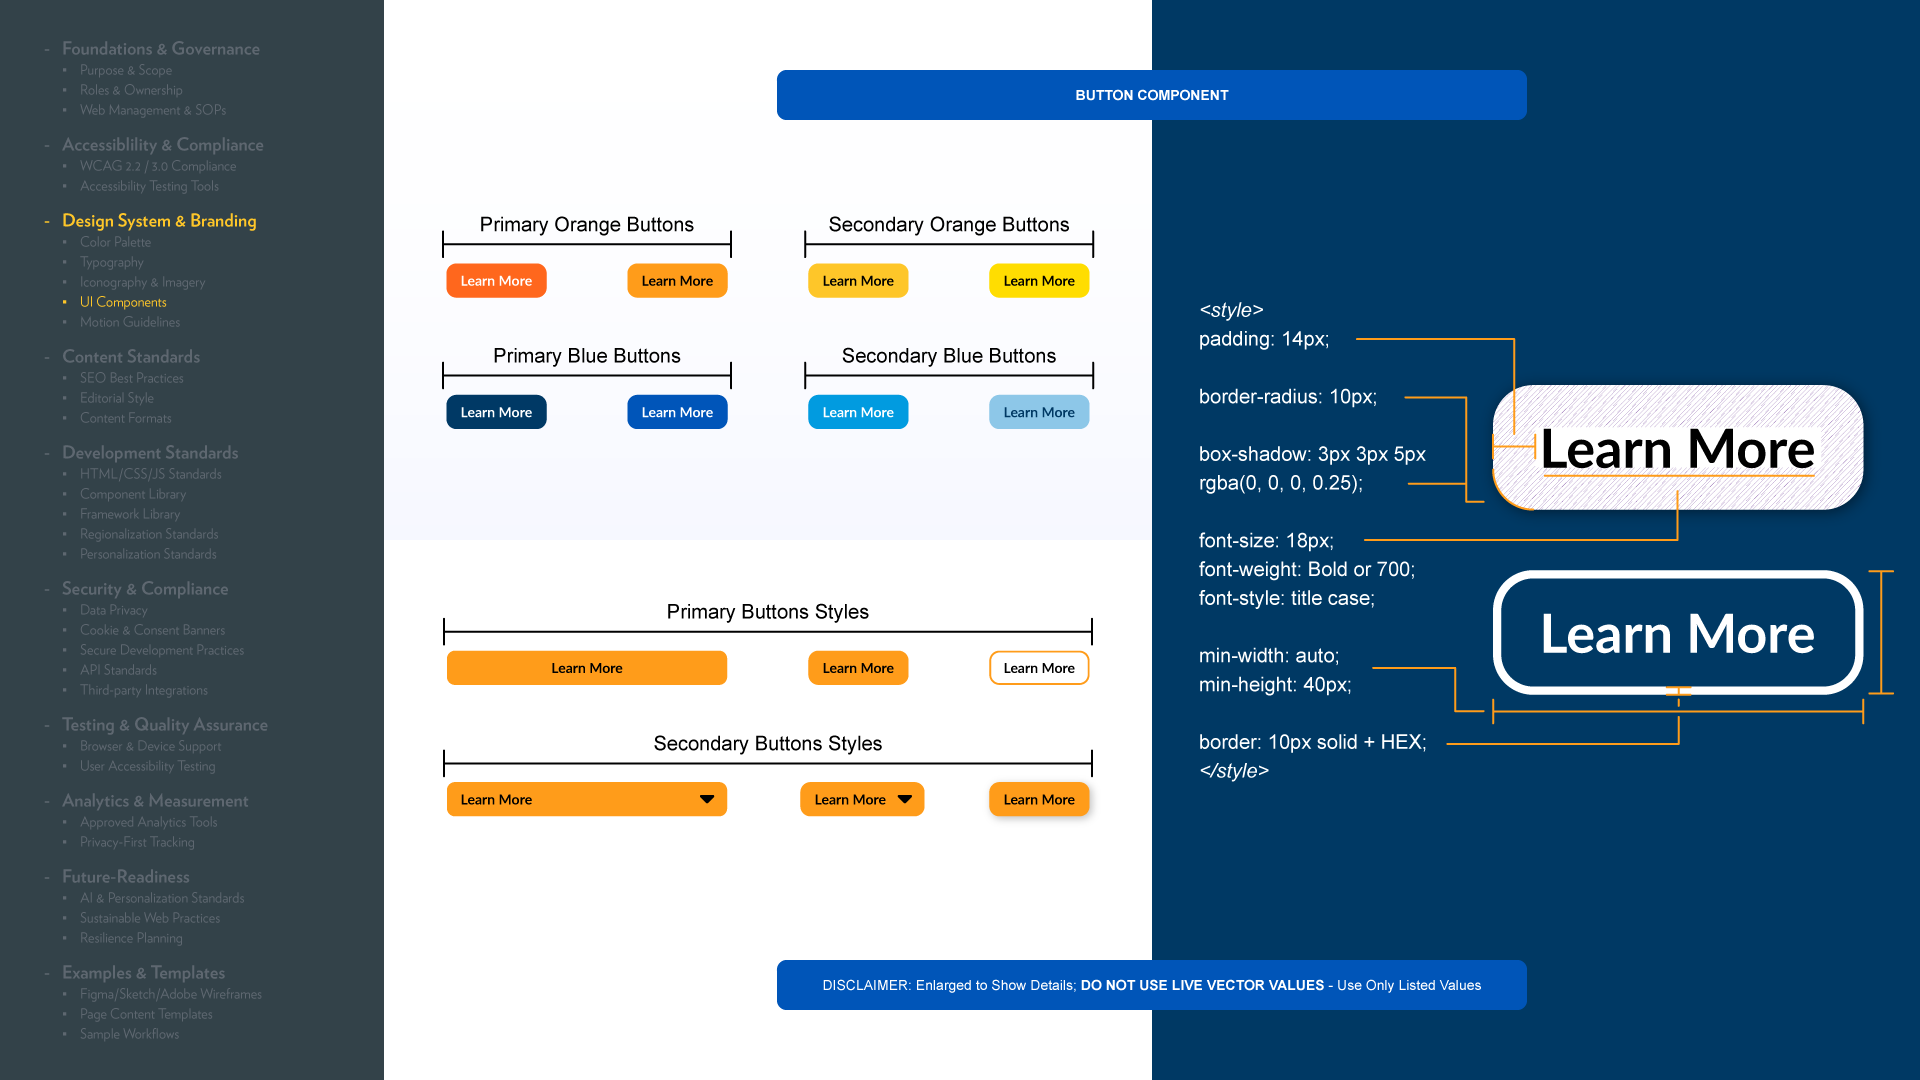Open Accessibility & Compliance menu section

(x=162, y=145)
